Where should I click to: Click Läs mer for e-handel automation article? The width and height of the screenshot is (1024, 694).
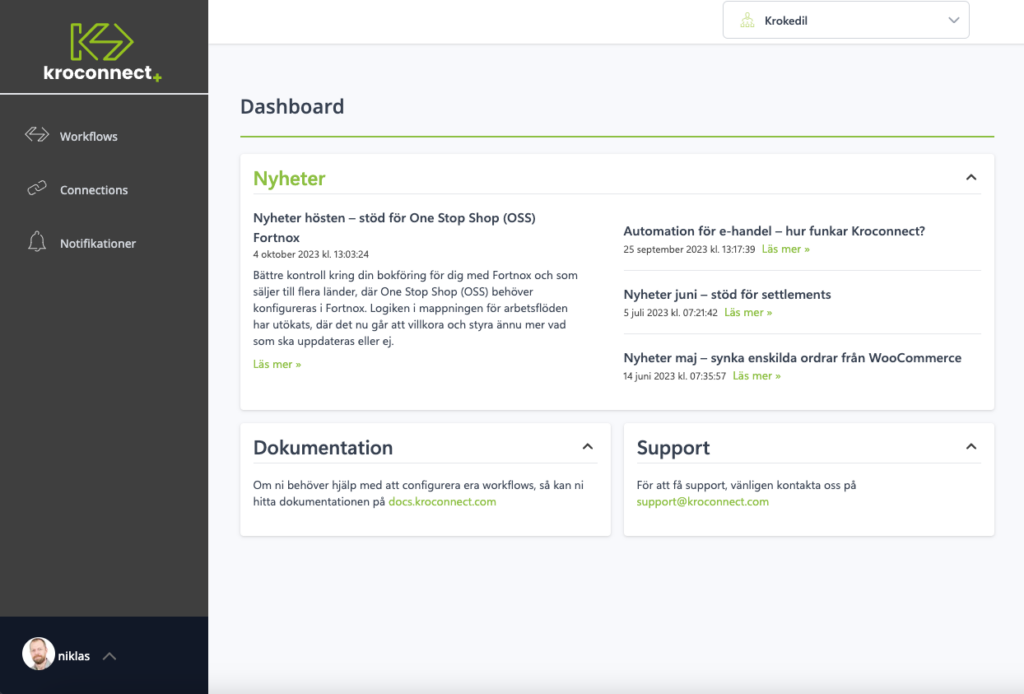point(785,249)
